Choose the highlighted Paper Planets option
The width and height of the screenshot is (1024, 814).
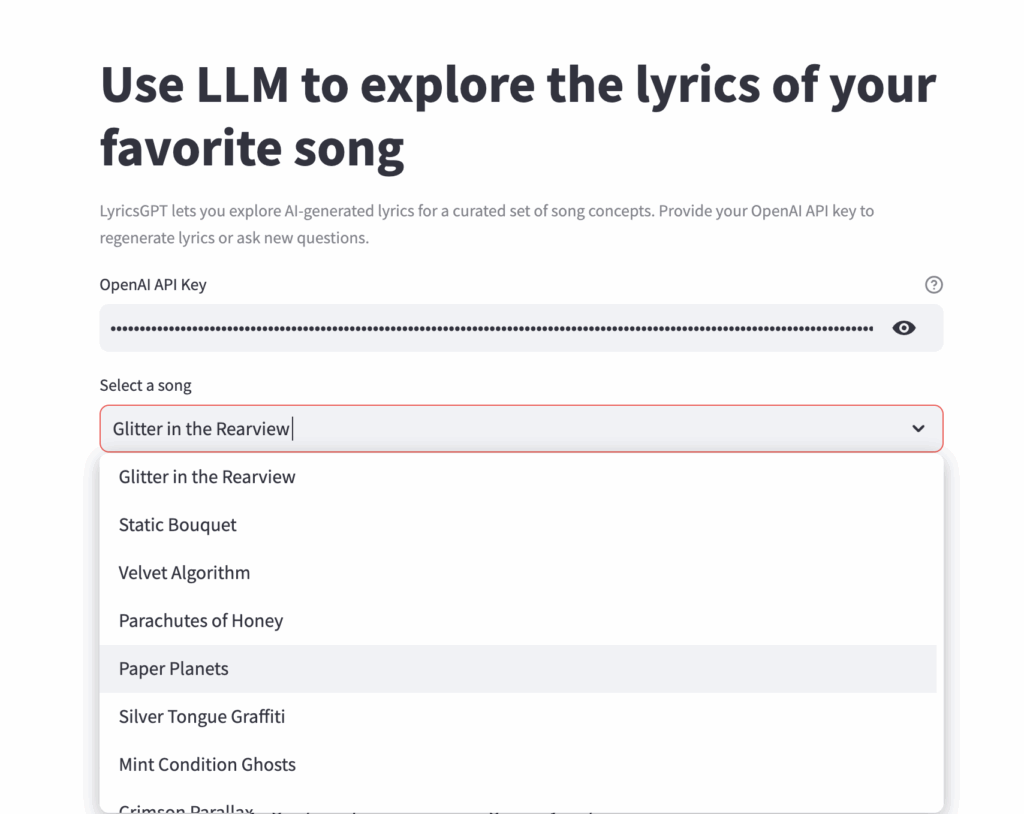(174, 669)
